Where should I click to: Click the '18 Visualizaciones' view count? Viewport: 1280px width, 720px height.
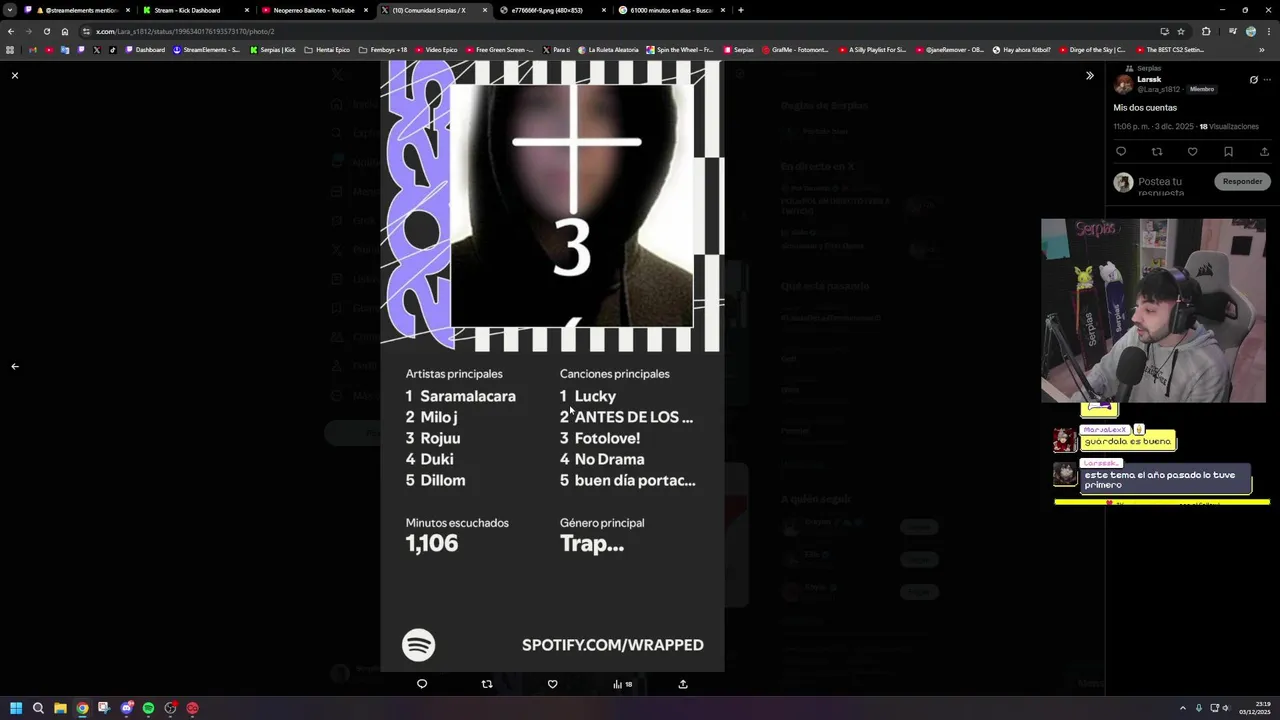[1229, 127]
